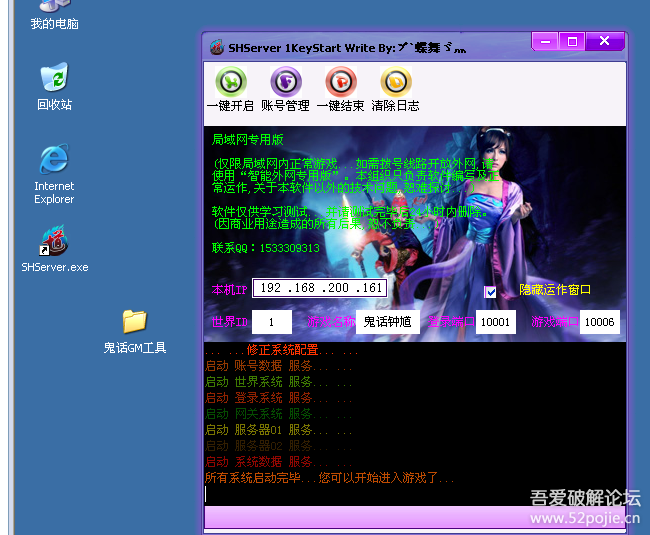
Task: Open 我的电脑 desktop icon
Action: 54,15
